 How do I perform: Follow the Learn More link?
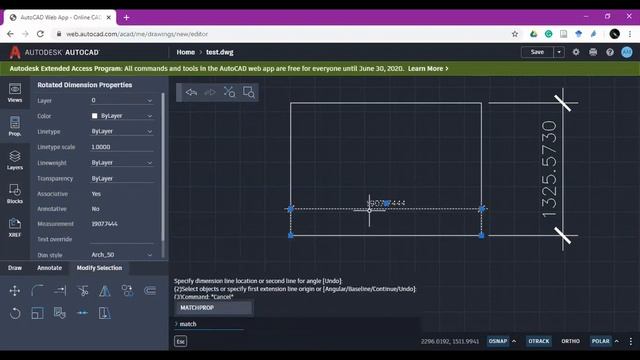click(428, 69)
